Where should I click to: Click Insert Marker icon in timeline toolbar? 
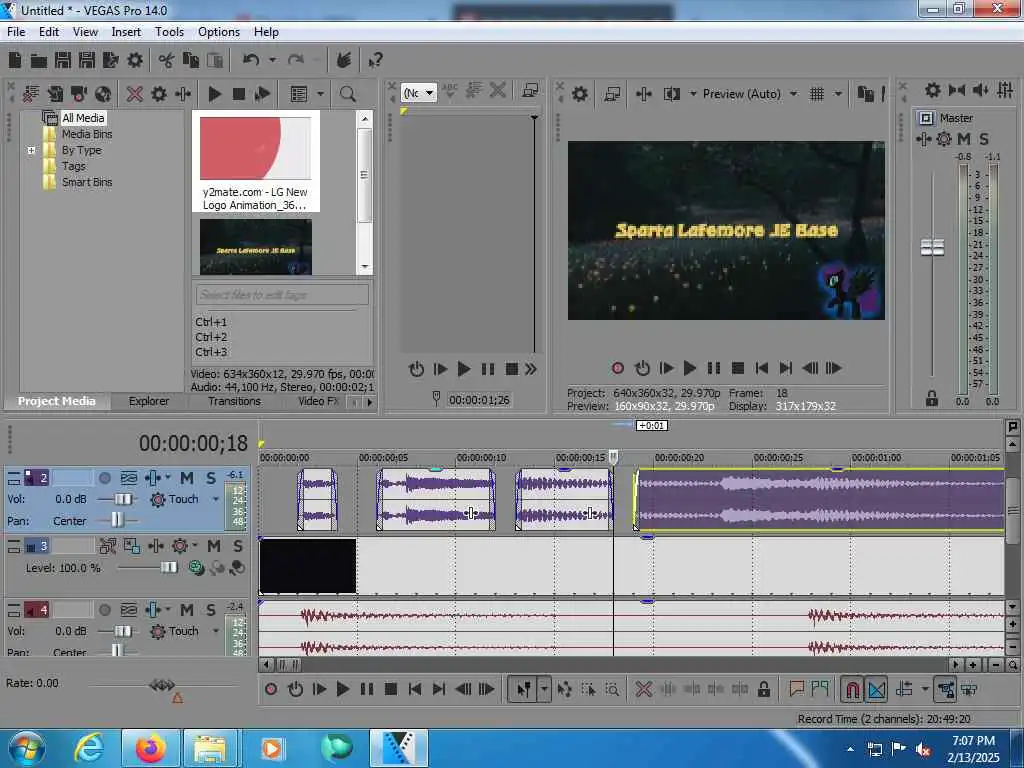point(796,689)
